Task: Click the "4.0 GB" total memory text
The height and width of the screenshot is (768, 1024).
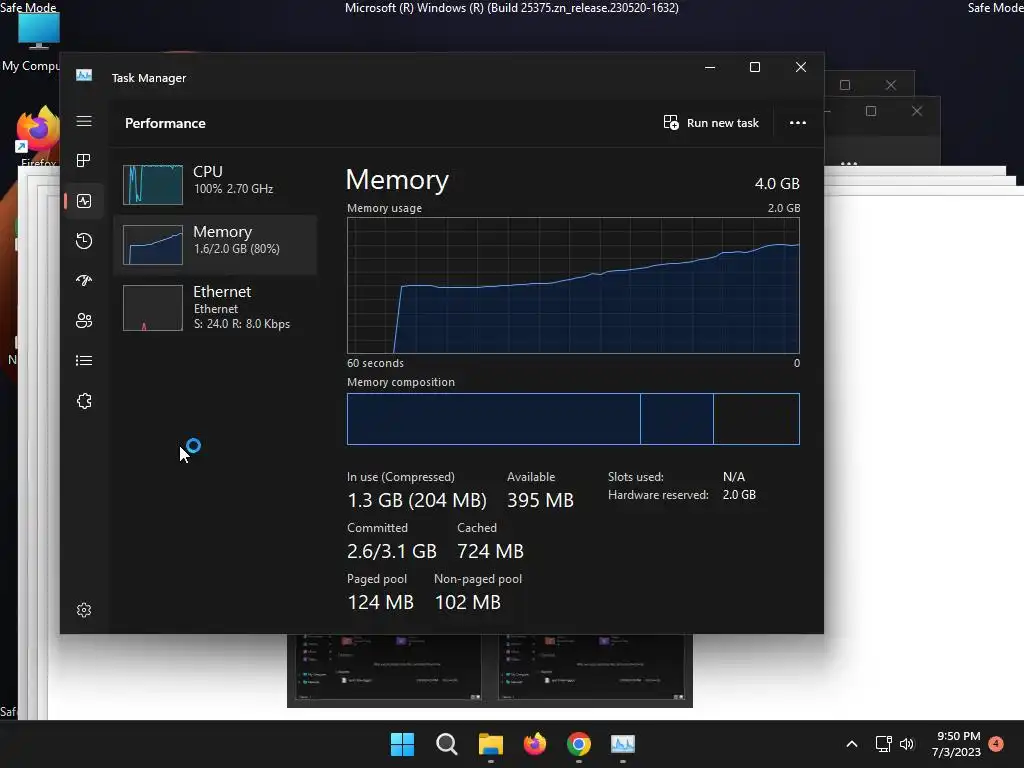Action: pyautogui.click(x=777, y=184)
